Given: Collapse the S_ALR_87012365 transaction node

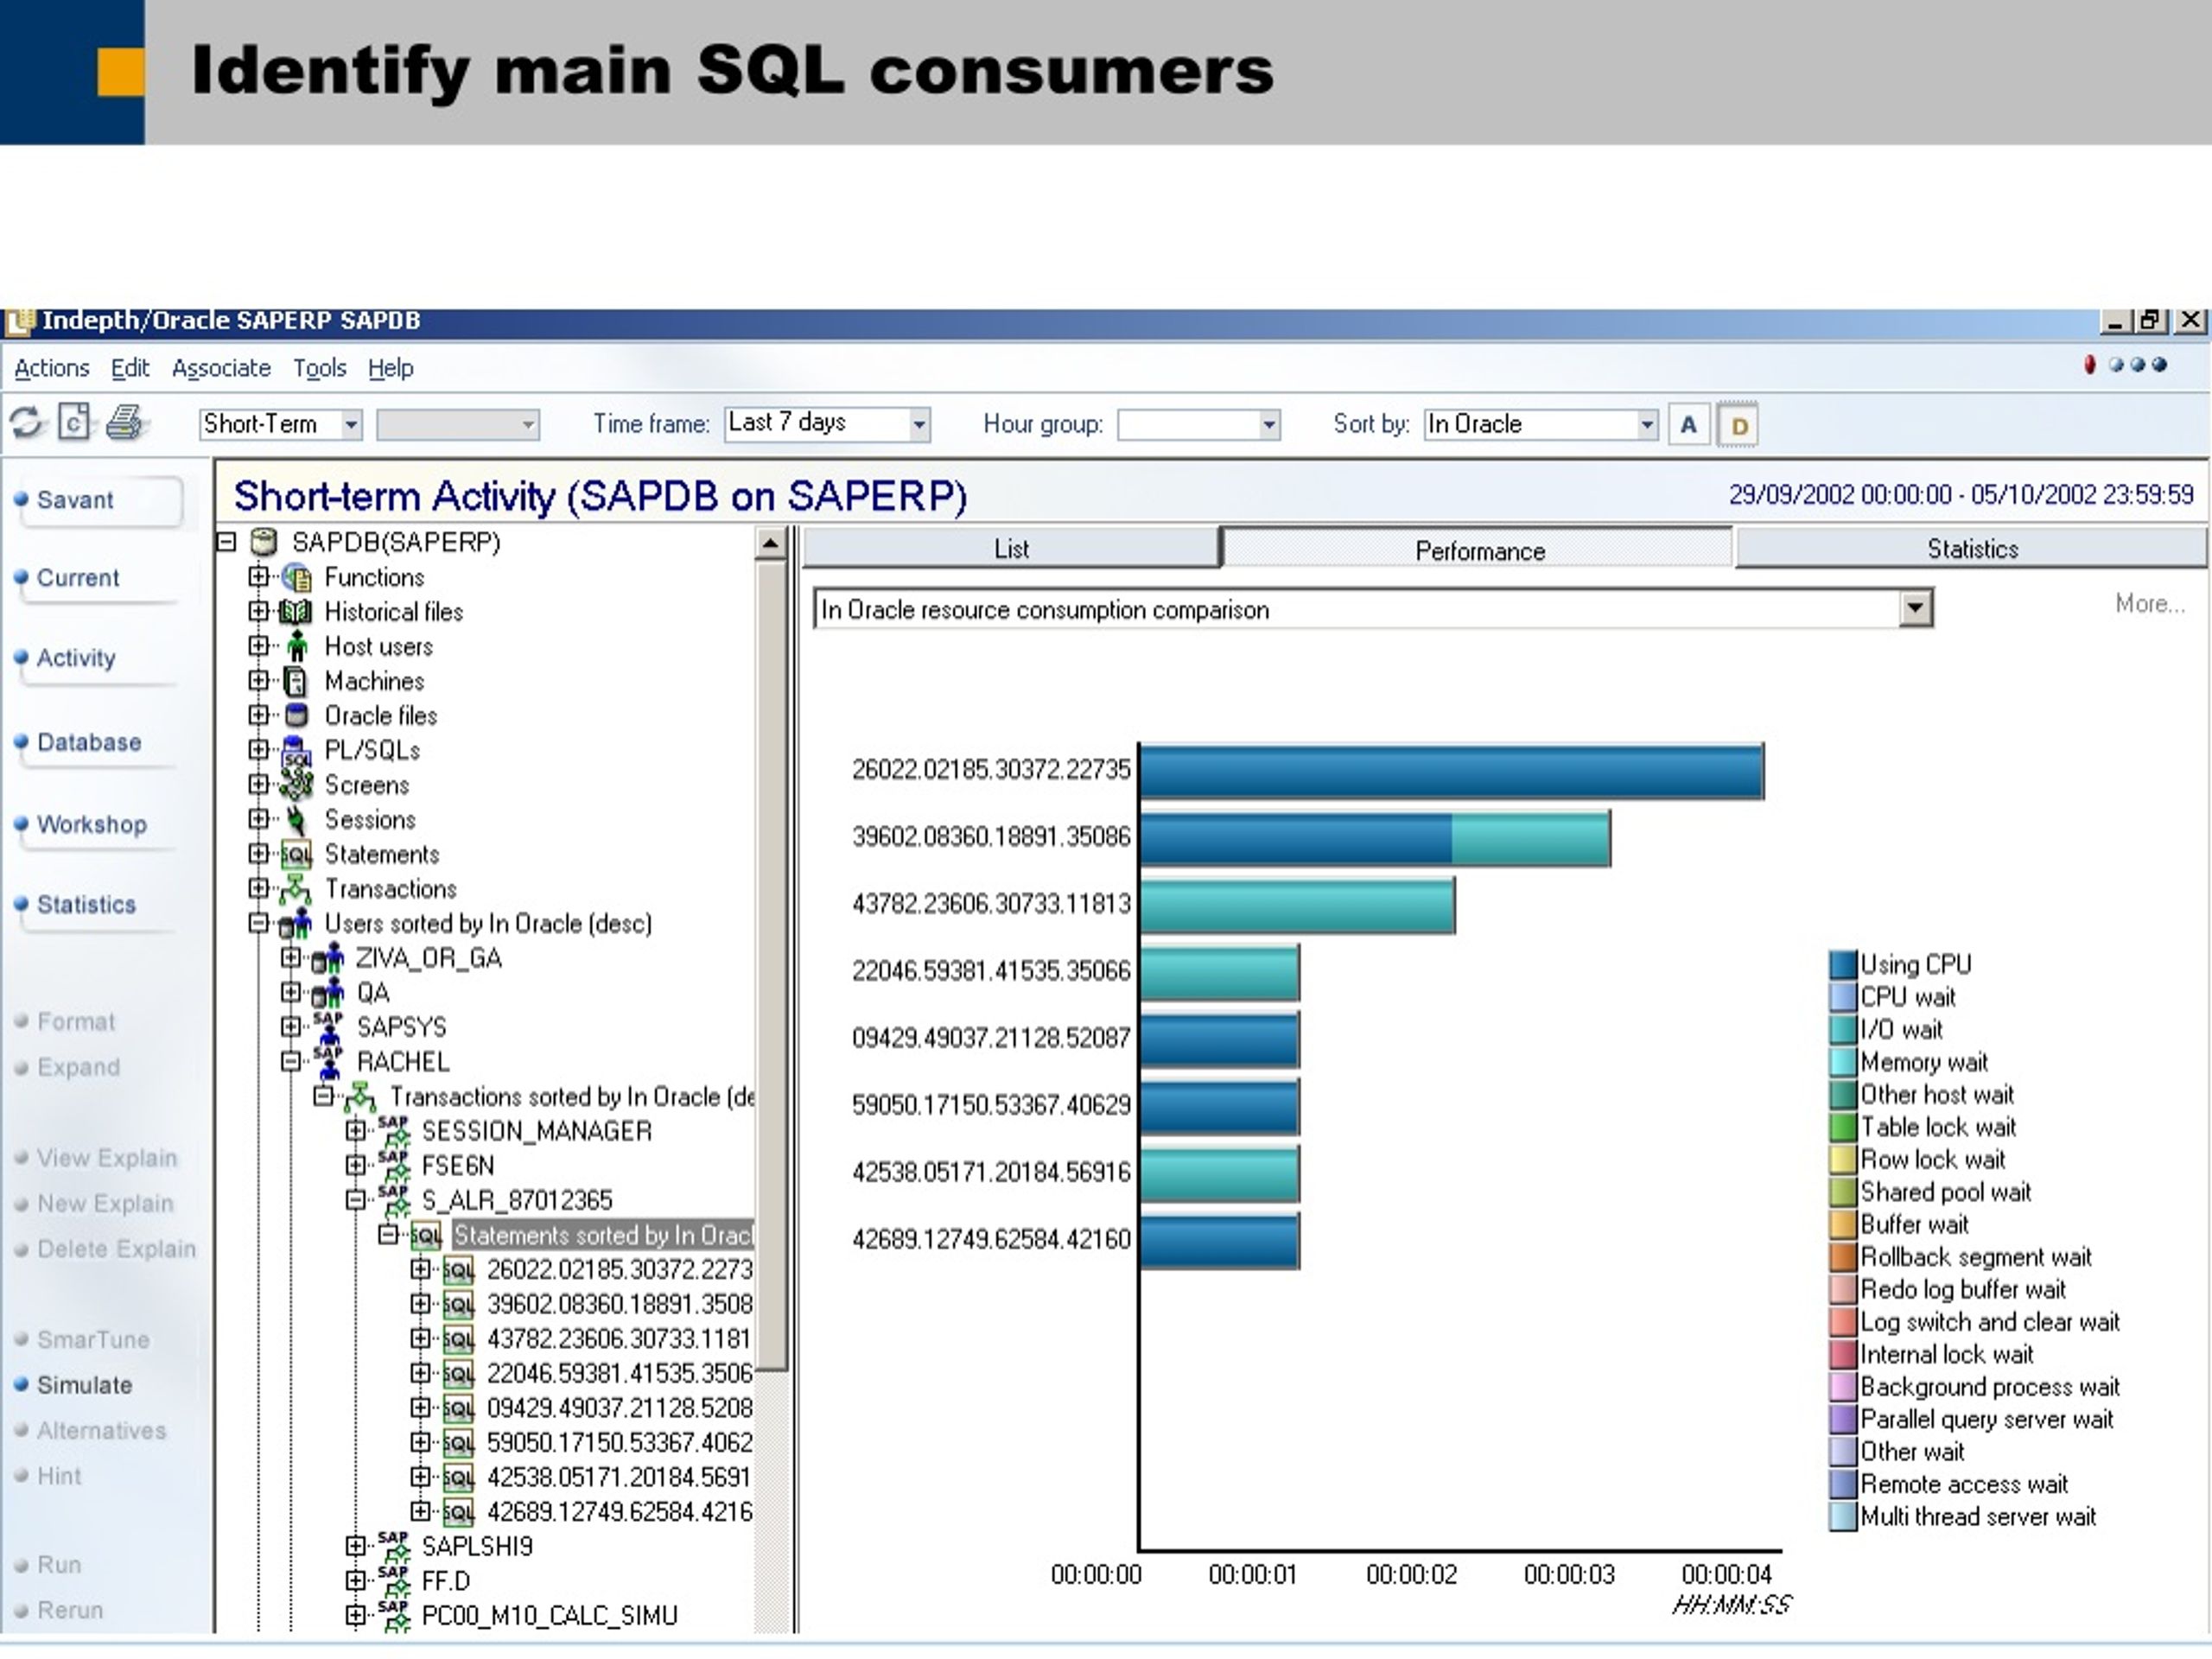Looking at the screenshot, I should coord(356,1199).
